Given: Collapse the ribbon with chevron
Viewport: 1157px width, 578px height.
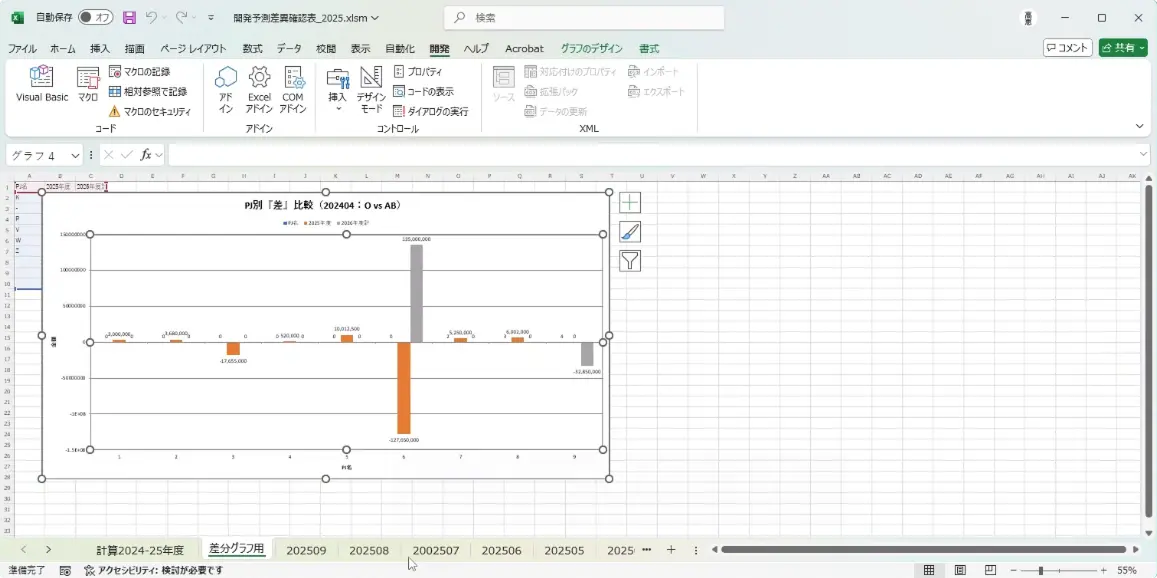Looking at the screenshot, I should point(1140,126).
